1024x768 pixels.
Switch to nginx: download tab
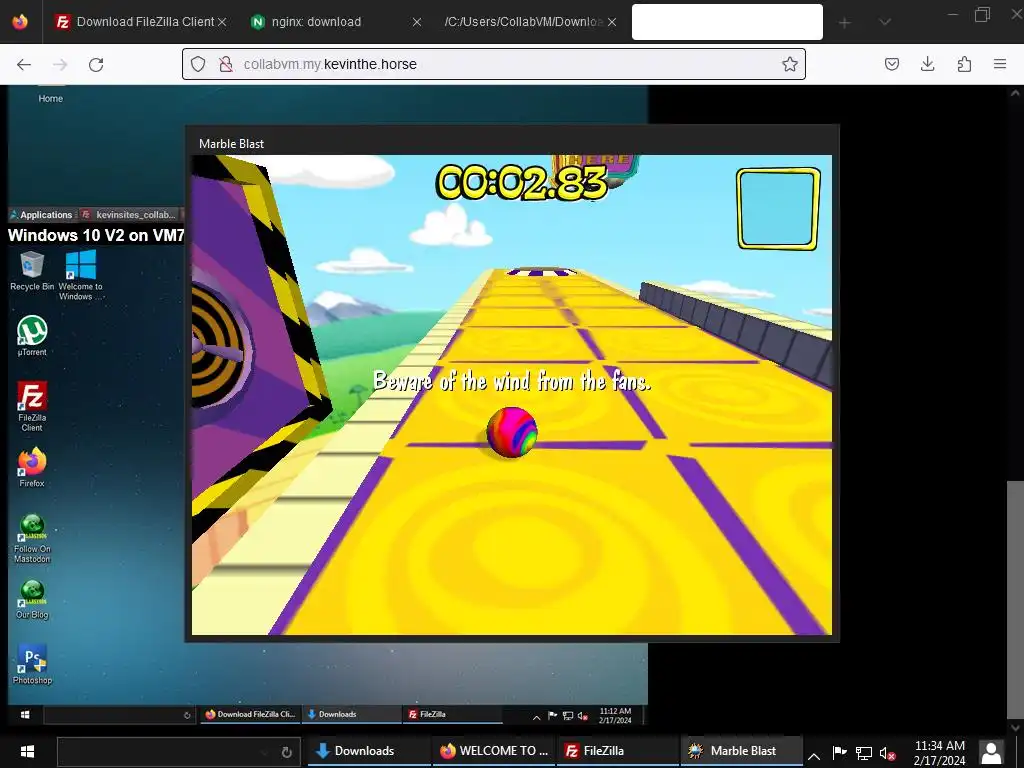click(316, 22)
